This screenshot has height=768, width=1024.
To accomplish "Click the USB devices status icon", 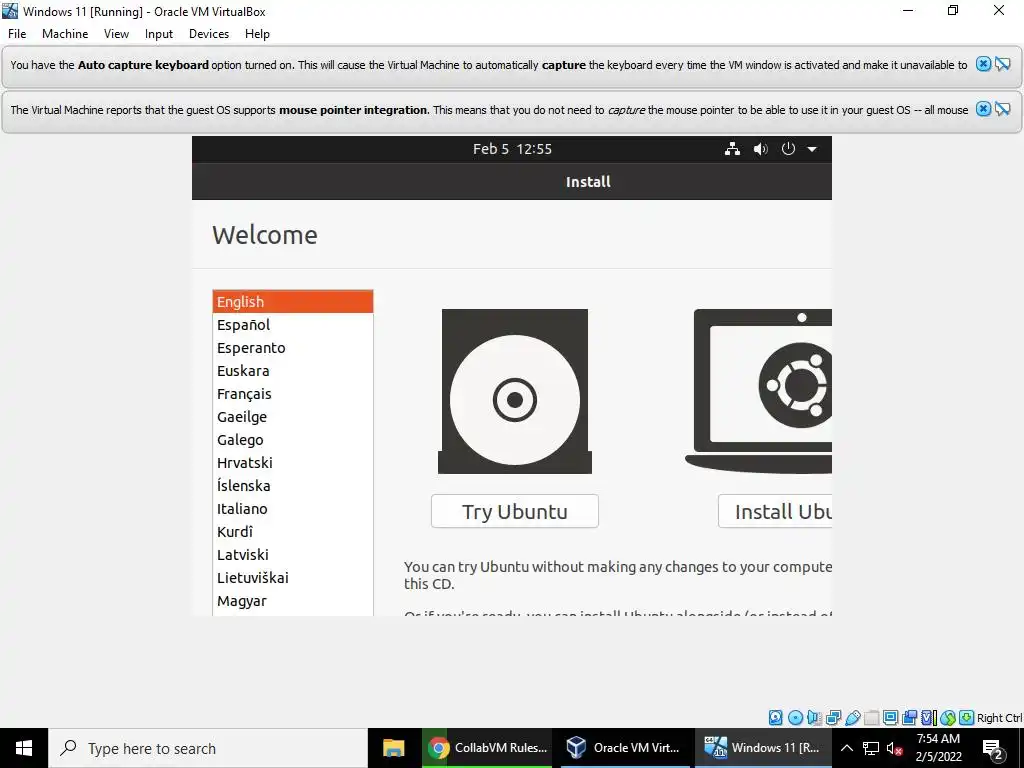I will coord(852,718).
